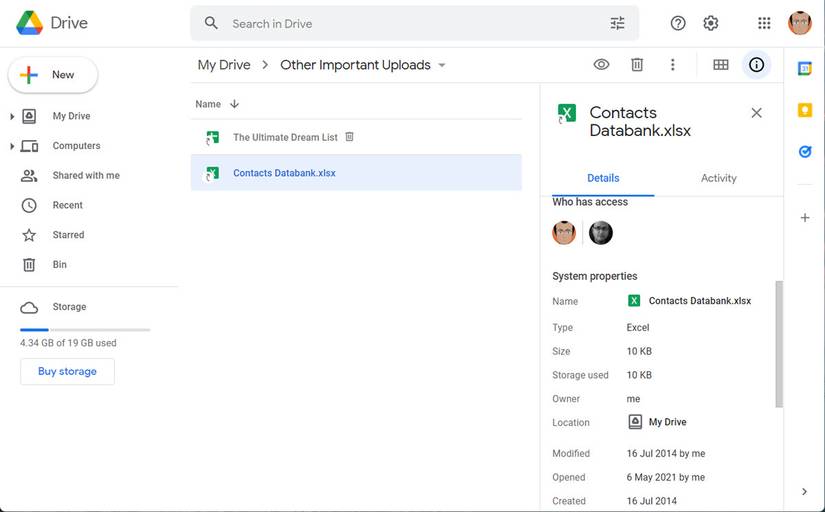This screenshot has width=825, height=512.
Task: Open the Help question mark icon
Action: click(x=678, y=23)
